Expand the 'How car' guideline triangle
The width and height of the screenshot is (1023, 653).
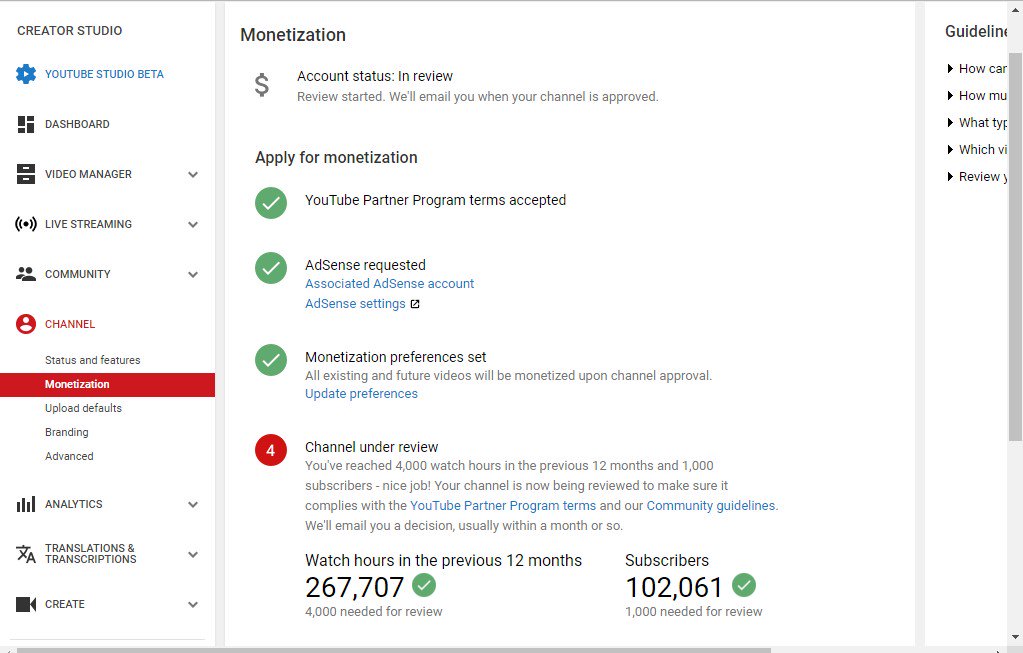[x=950, y=68]
